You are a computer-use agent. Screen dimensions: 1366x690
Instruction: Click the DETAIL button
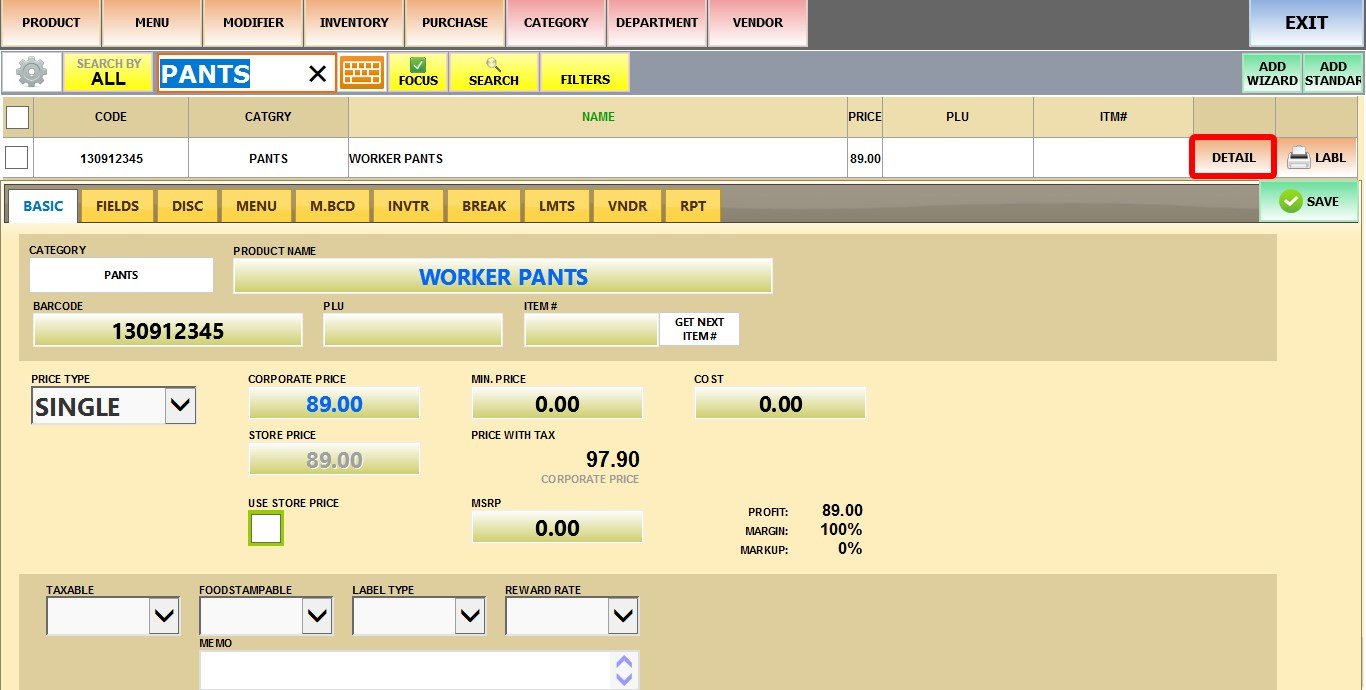pyautogui.click(x=1233, y=158)
